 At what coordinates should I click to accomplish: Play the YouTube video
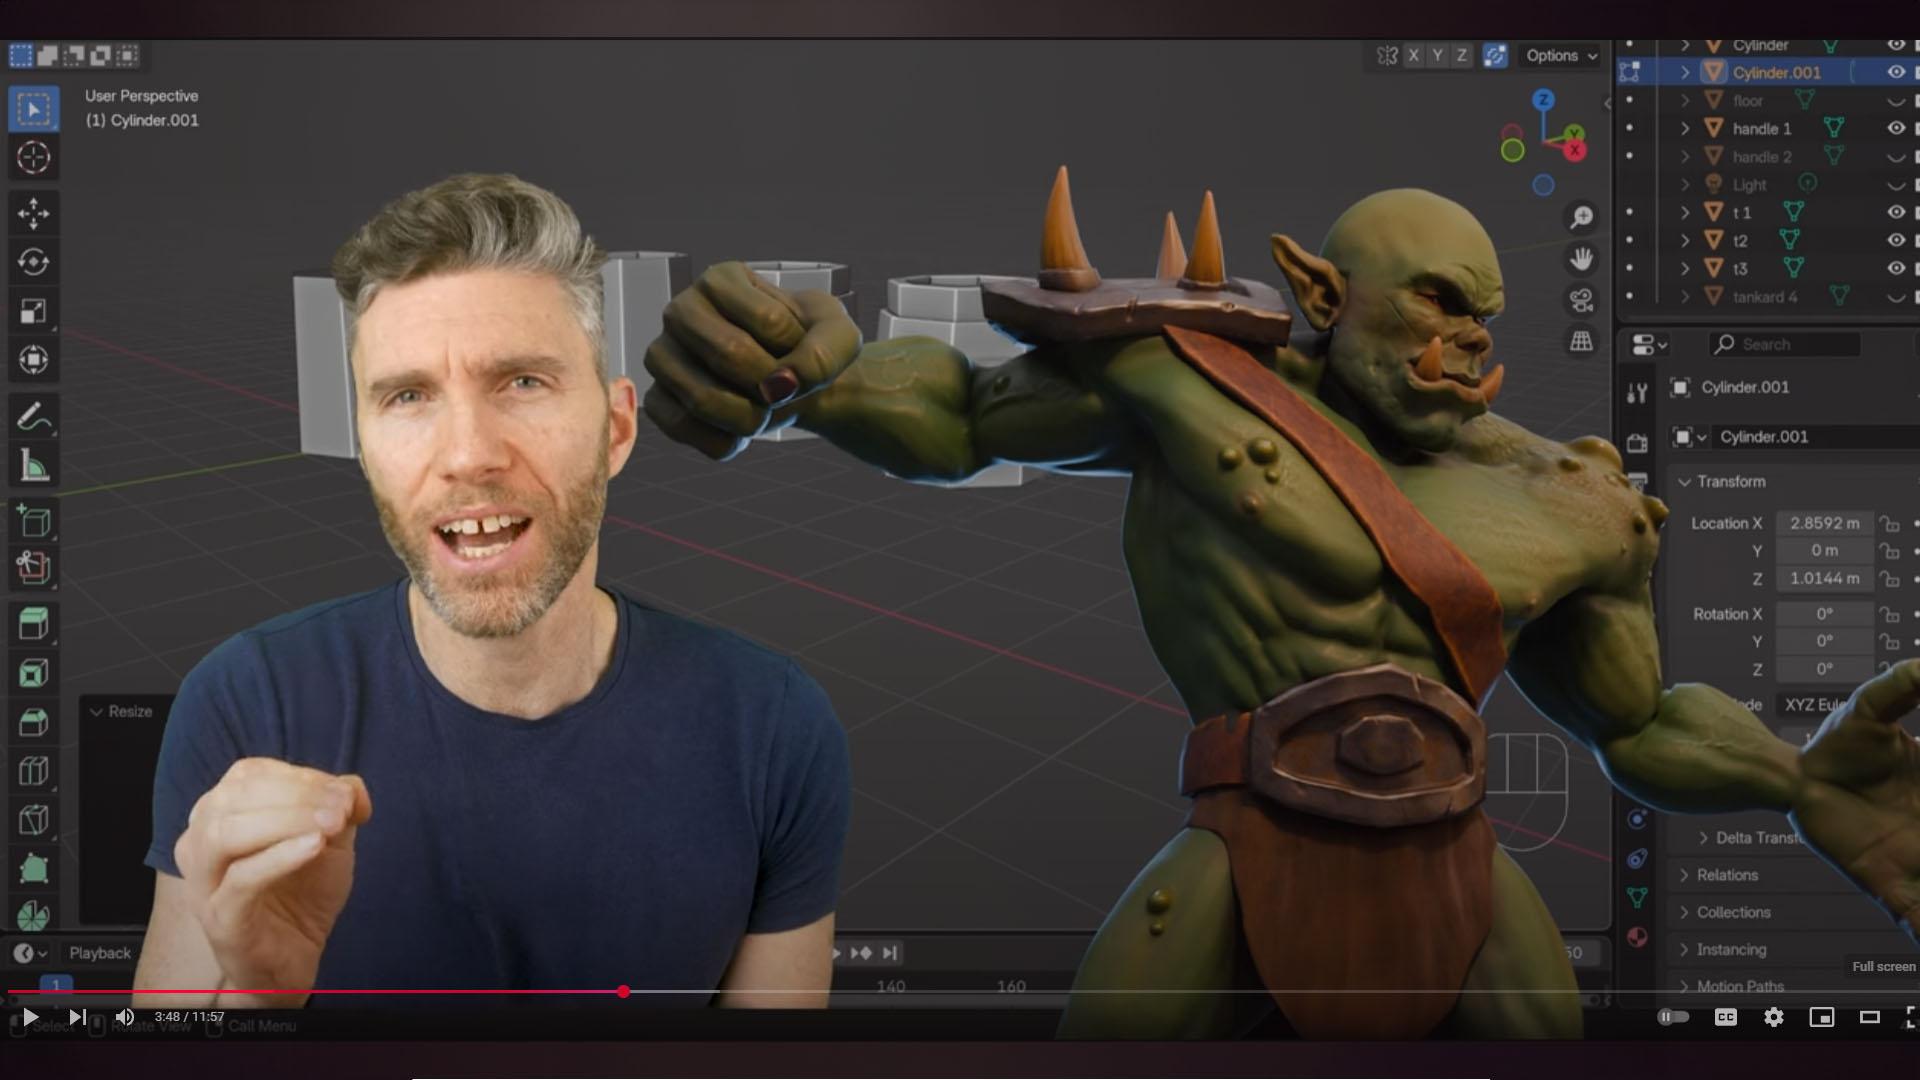pos(30,1017)
